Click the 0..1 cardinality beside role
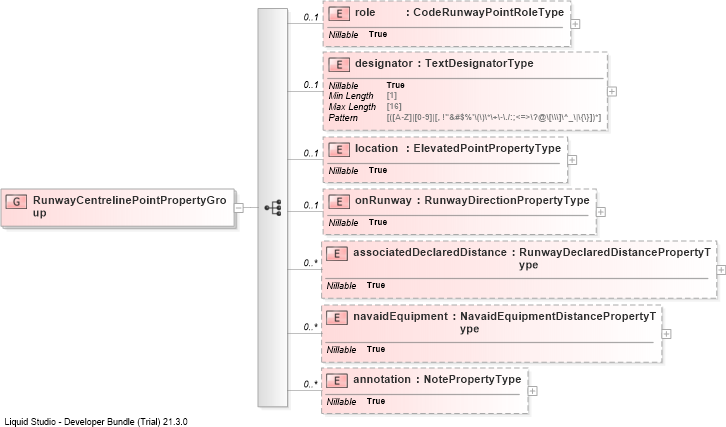726x427 pixels. [311, 17]
